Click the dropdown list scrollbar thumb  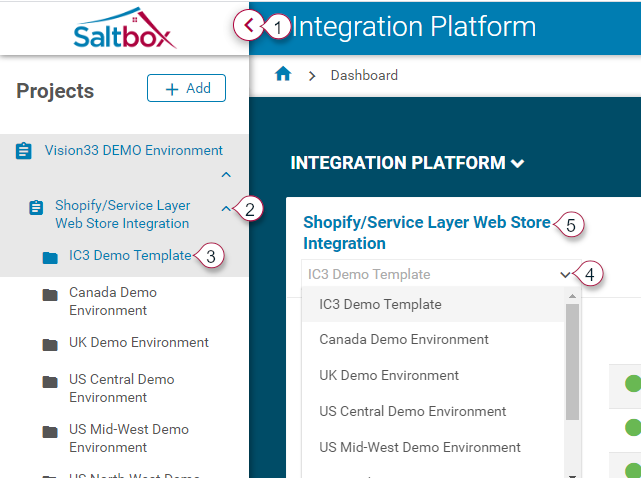(x=573, y=362)
